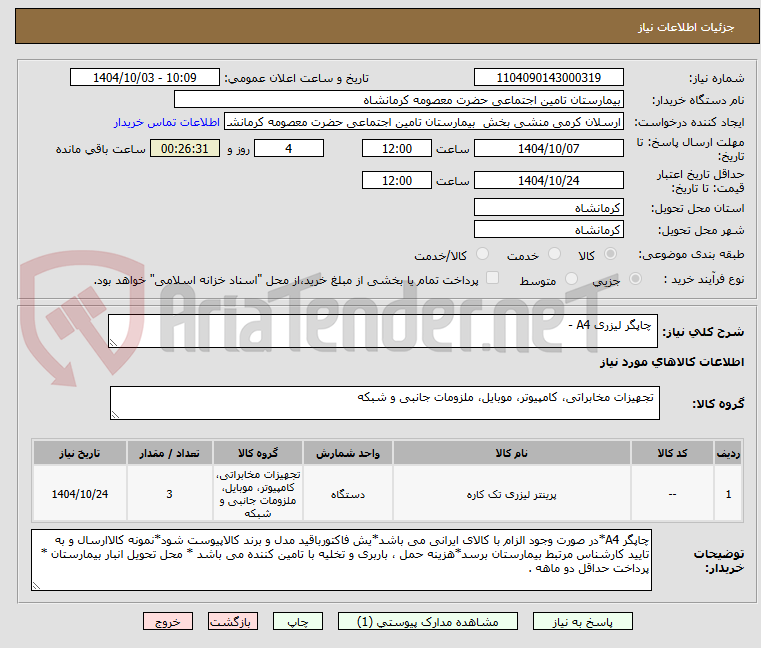Click the تاریخ نیاز column header
This screenshot has height=648, width=761.
pos(80,453)
